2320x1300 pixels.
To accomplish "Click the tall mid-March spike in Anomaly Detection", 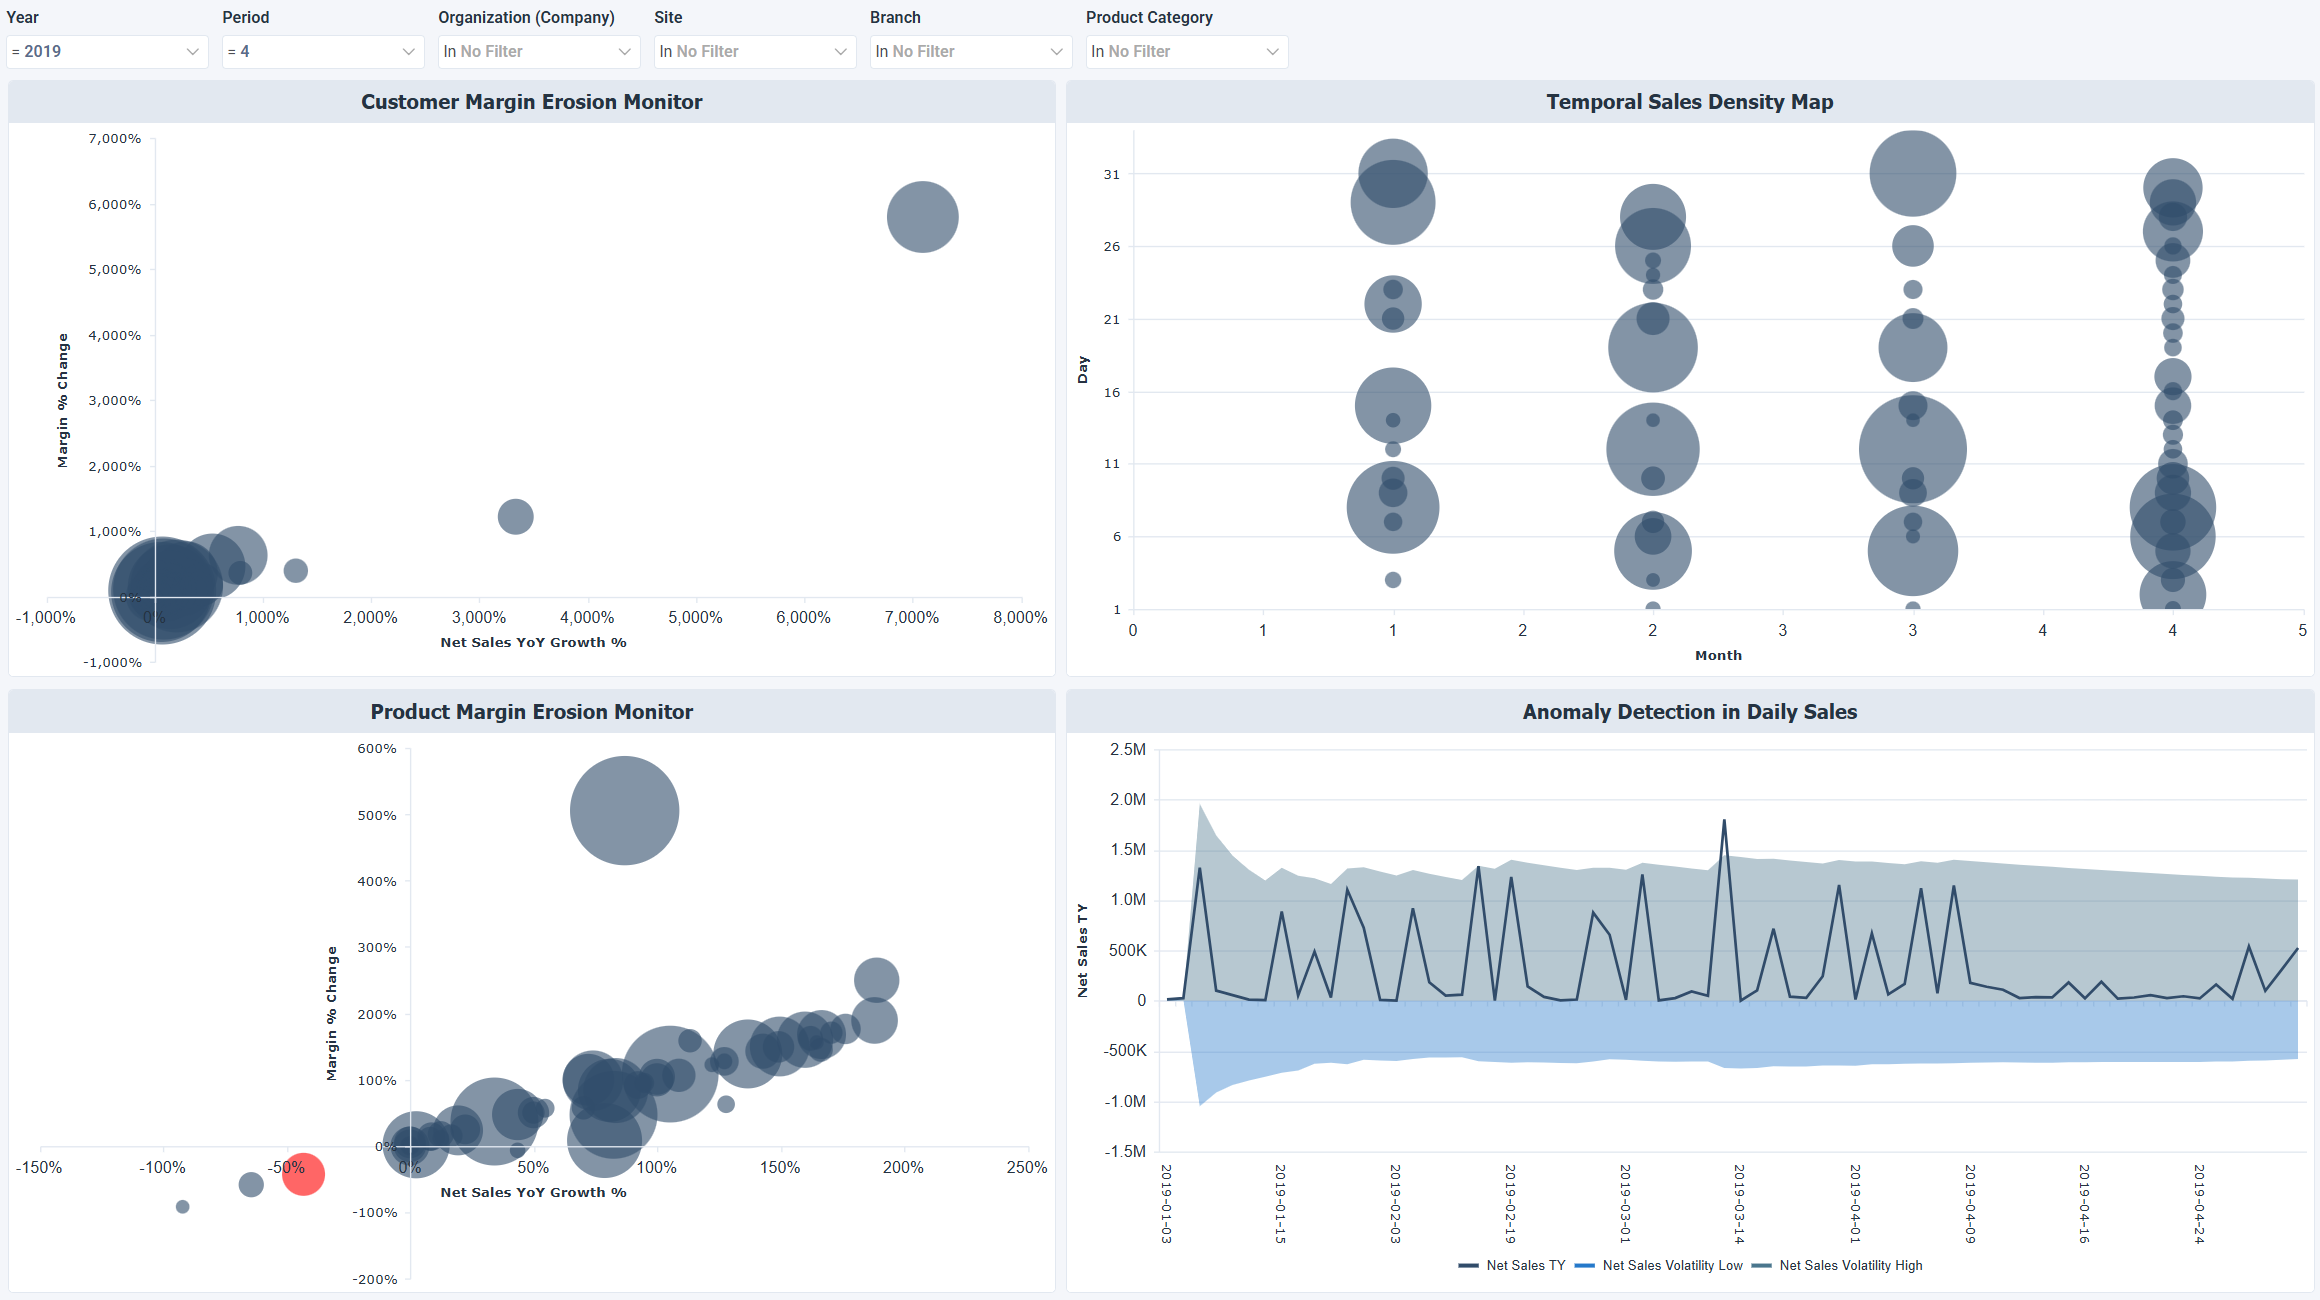I will click(x=1723, y=820).
